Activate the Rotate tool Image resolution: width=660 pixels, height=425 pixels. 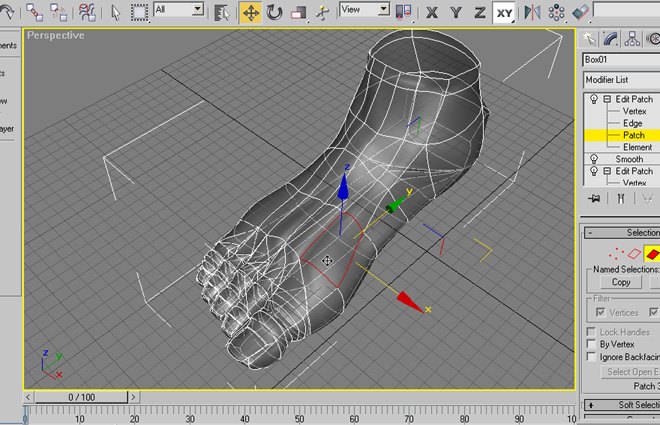pos(273,12)
